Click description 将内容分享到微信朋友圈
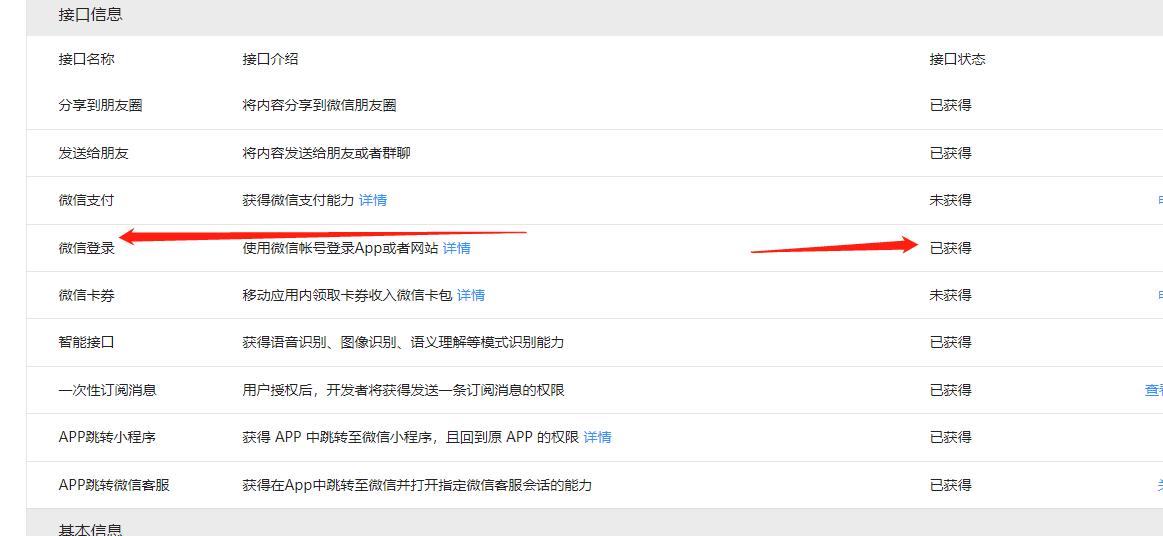 click(319, 105)
